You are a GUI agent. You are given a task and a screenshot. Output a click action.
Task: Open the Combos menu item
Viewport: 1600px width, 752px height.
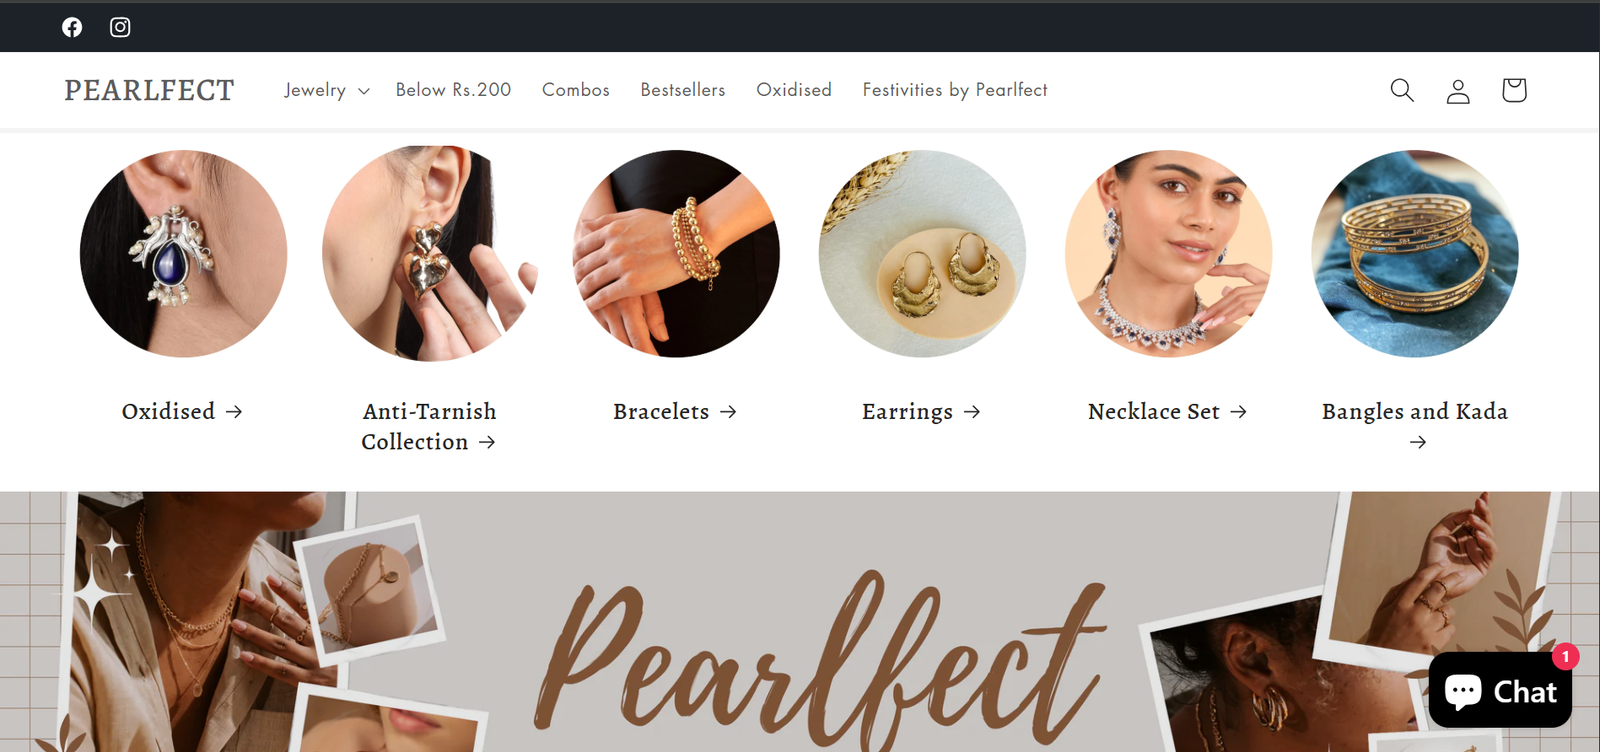pyautogui.click(x=576, y=90)
